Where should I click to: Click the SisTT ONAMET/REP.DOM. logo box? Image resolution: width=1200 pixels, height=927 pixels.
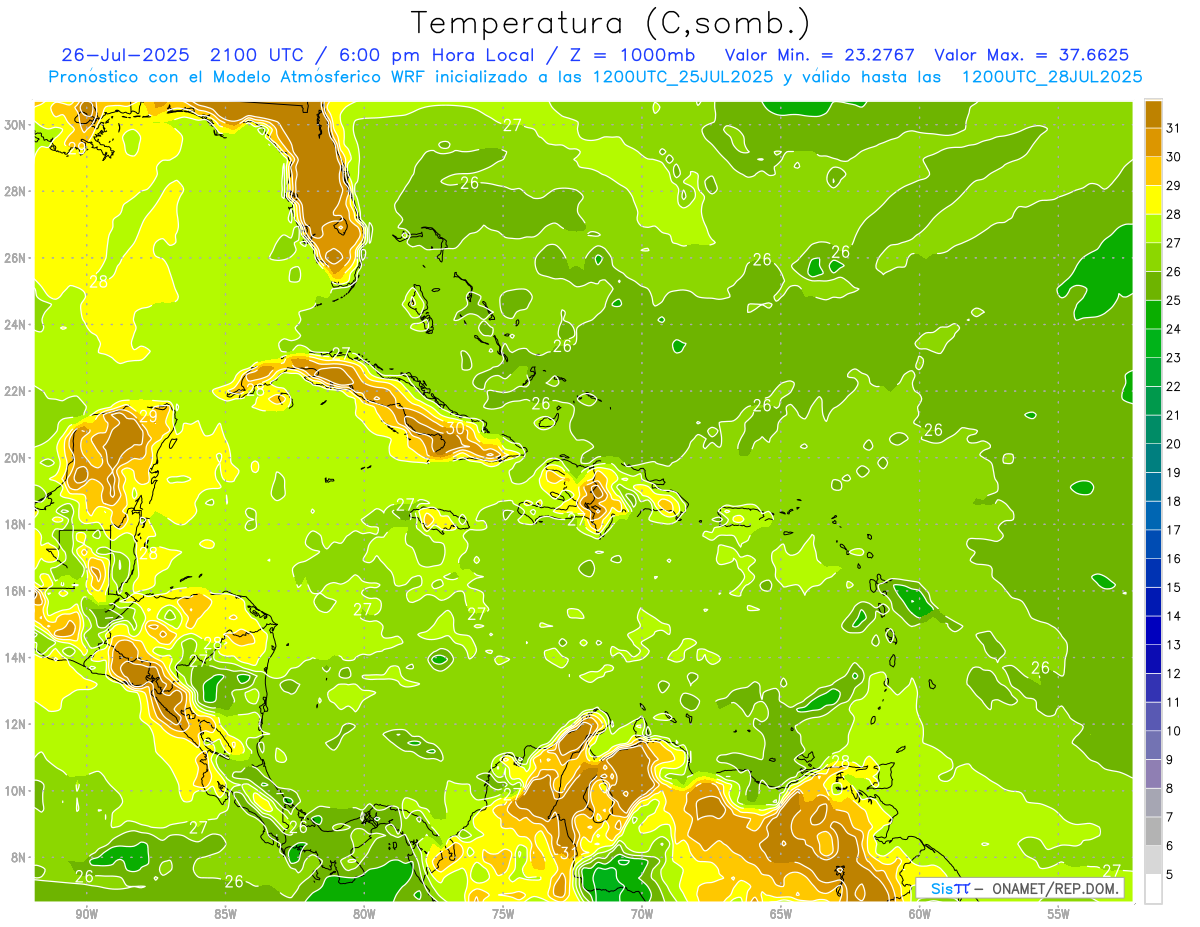tap(1020, 888)
